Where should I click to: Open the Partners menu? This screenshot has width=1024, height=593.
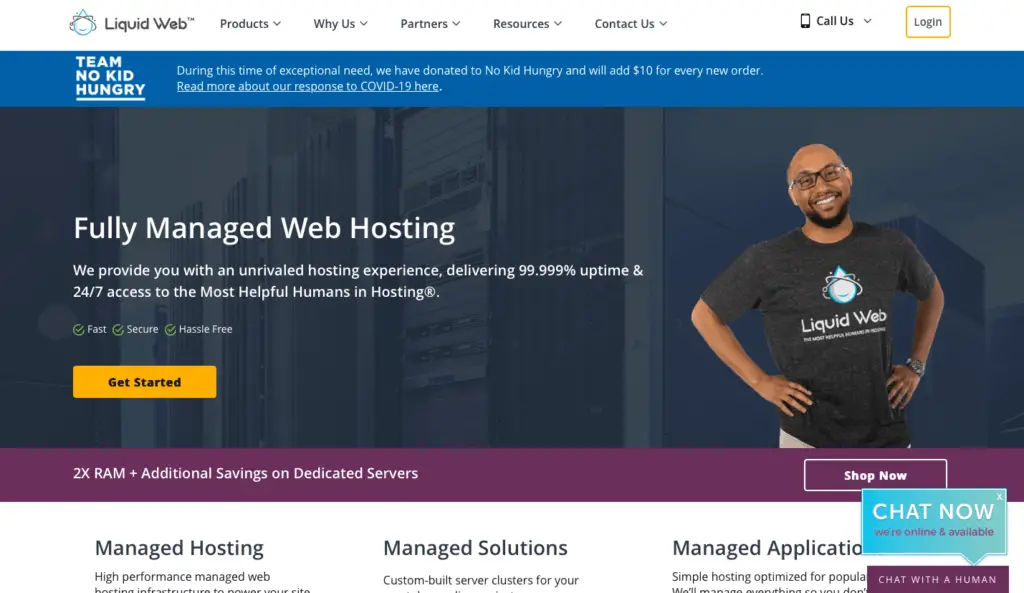430,24
